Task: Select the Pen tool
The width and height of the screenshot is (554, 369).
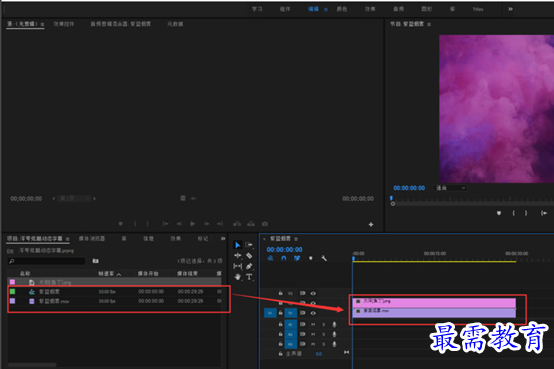Action: click(x=249, y=266)
